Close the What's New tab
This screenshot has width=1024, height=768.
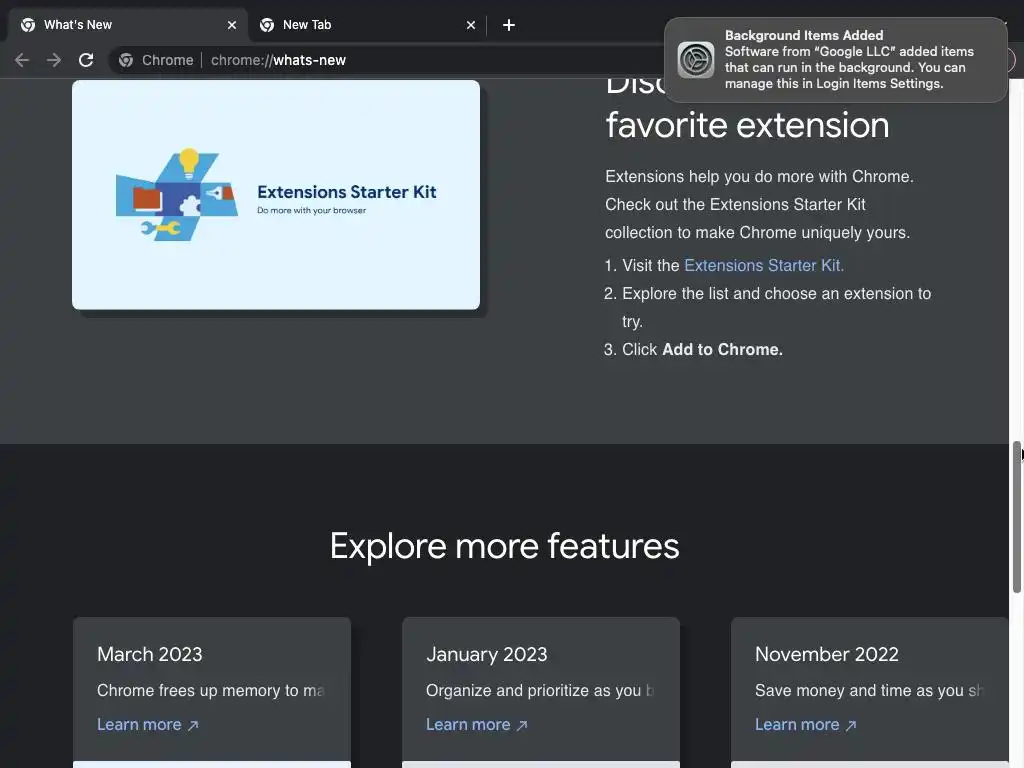pos(232,25)
